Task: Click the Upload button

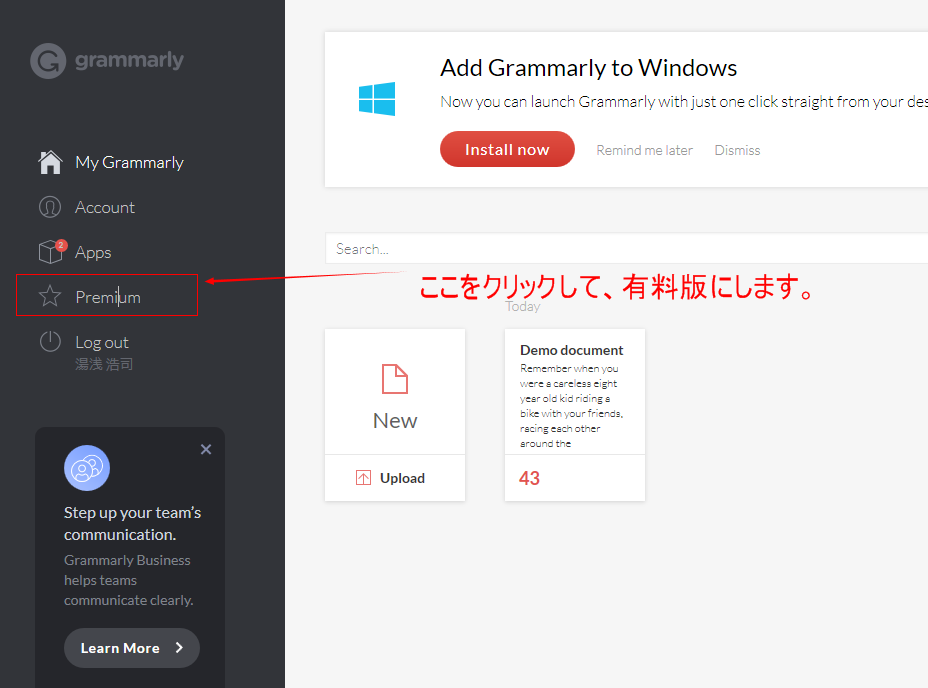Action: click(x=395, y=478)
